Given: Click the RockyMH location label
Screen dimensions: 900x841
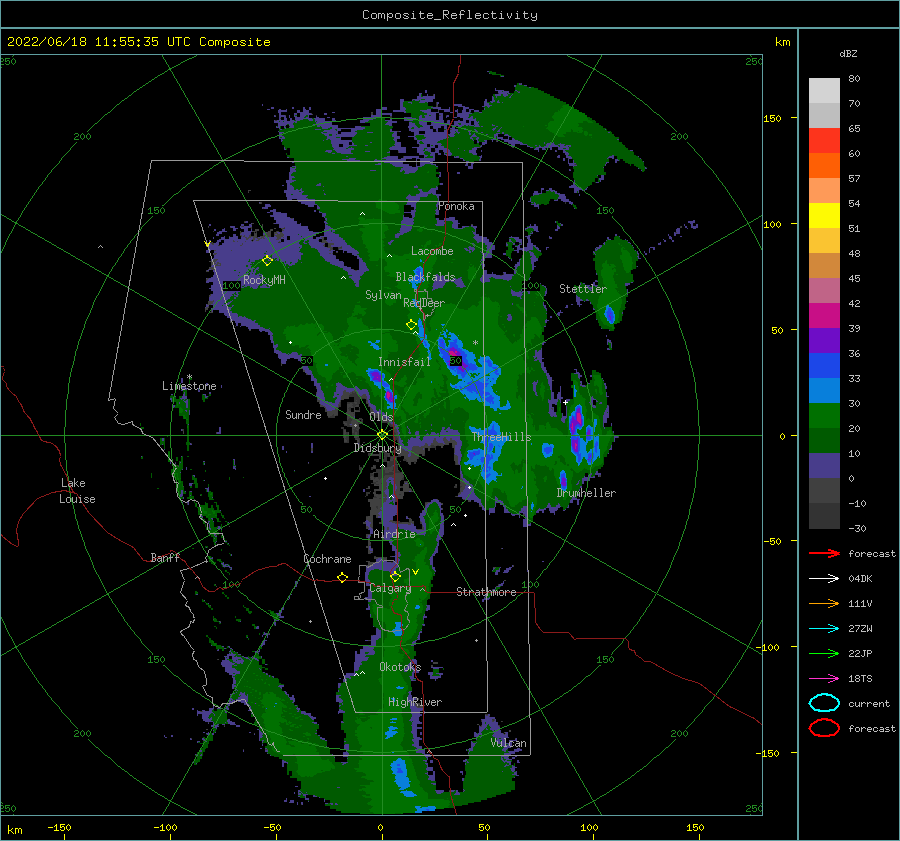Looking at the screenshot, I should point(264,280).
